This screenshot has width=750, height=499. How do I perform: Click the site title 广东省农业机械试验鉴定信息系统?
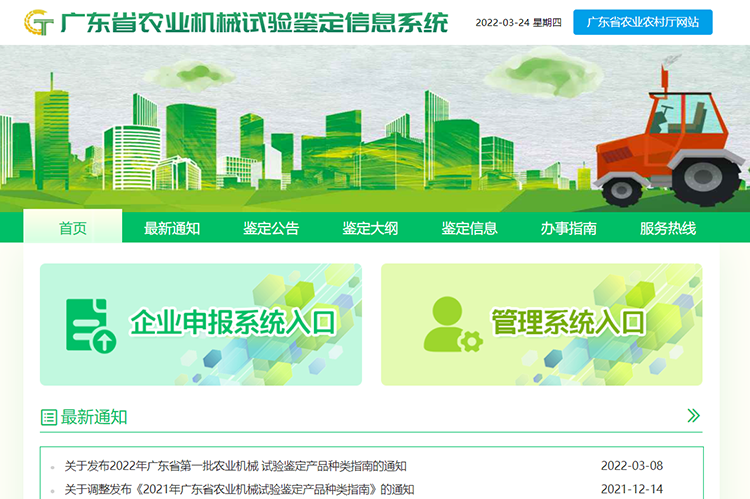click(x=254, y=22)
